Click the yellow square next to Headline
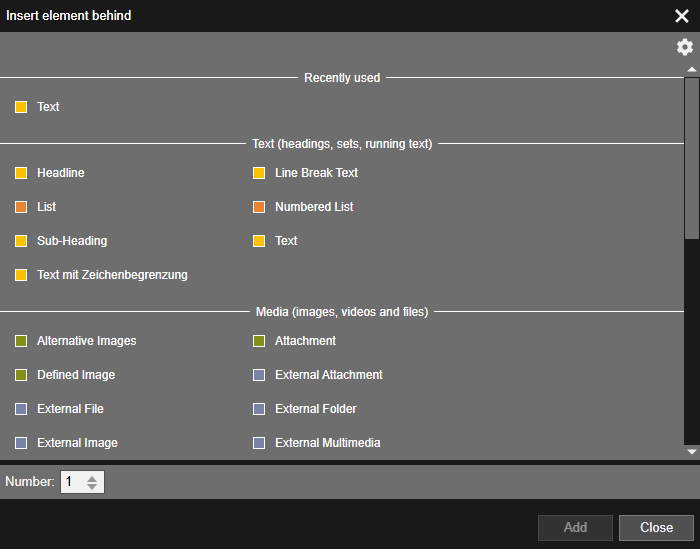This screenshot has height=549, width=700. (x=21, y=173)
